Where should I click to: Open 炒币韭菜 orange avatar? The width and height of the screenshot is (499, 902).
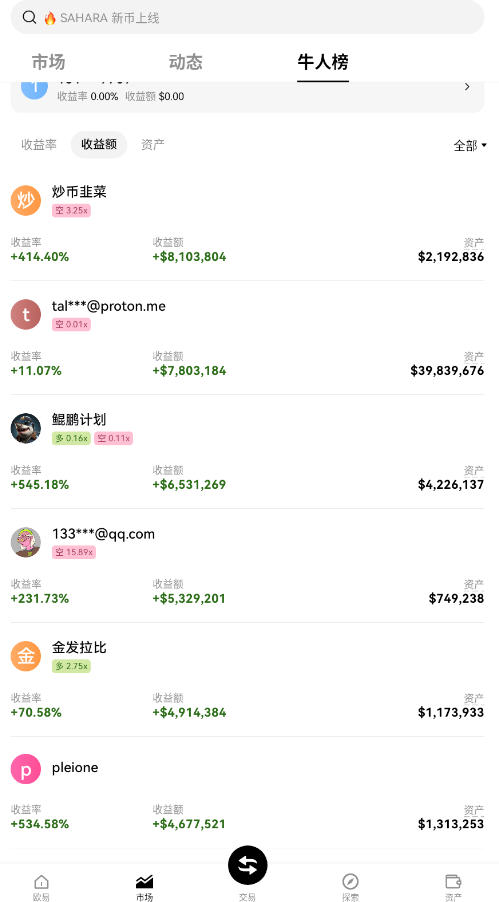(26, 201)
